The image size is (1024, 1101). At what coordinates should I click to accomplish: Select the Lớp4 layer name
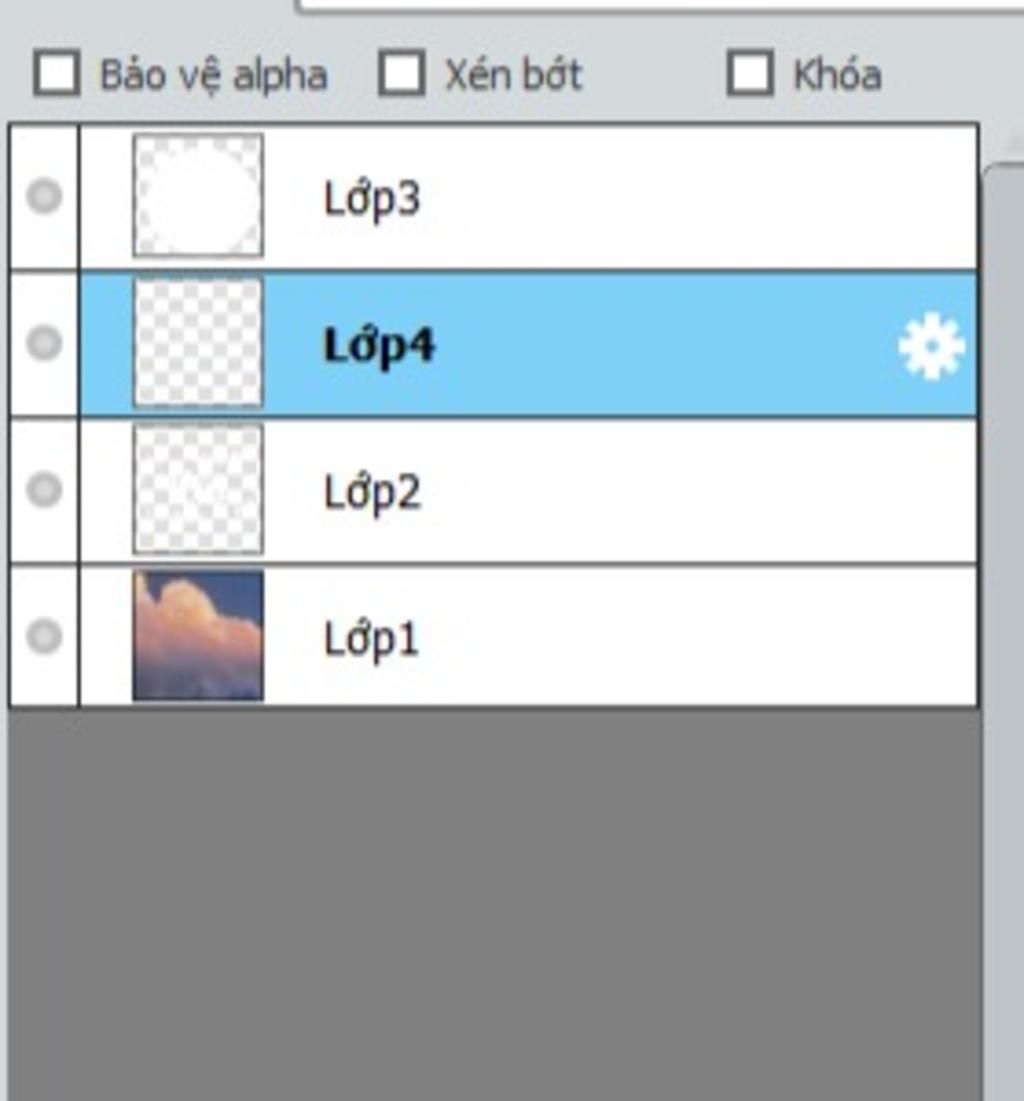point(379,347)
